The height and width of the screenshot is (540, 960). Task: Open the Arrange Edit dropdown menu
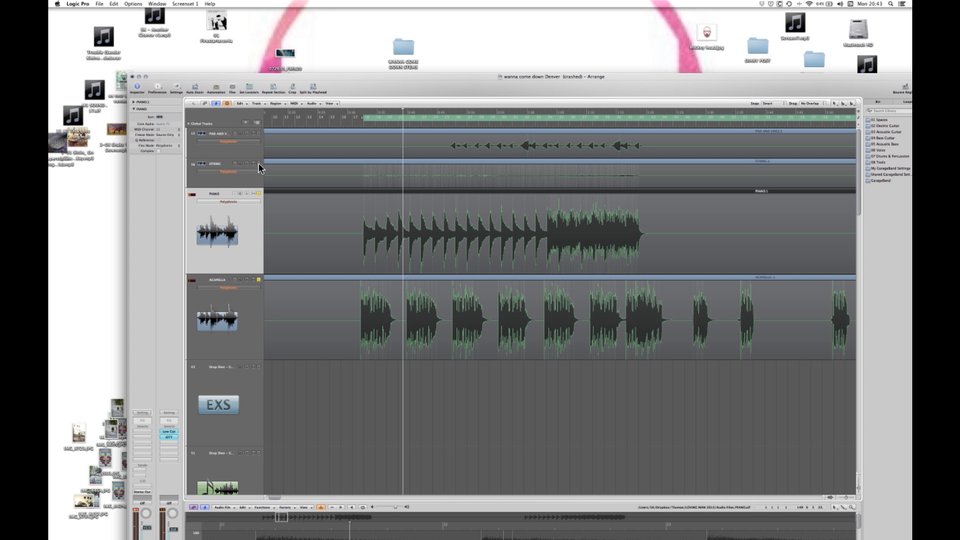pyautogui.click(x=241, y=103)
